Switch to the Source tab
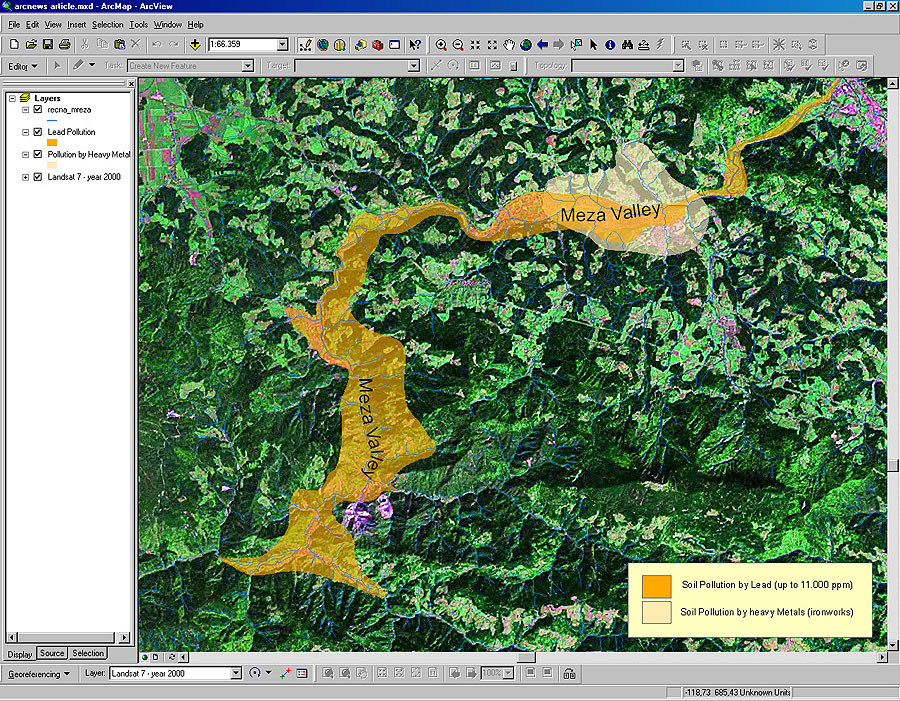Screen dimensions: 900x701 pyautogui.click(x=52, y=653)
